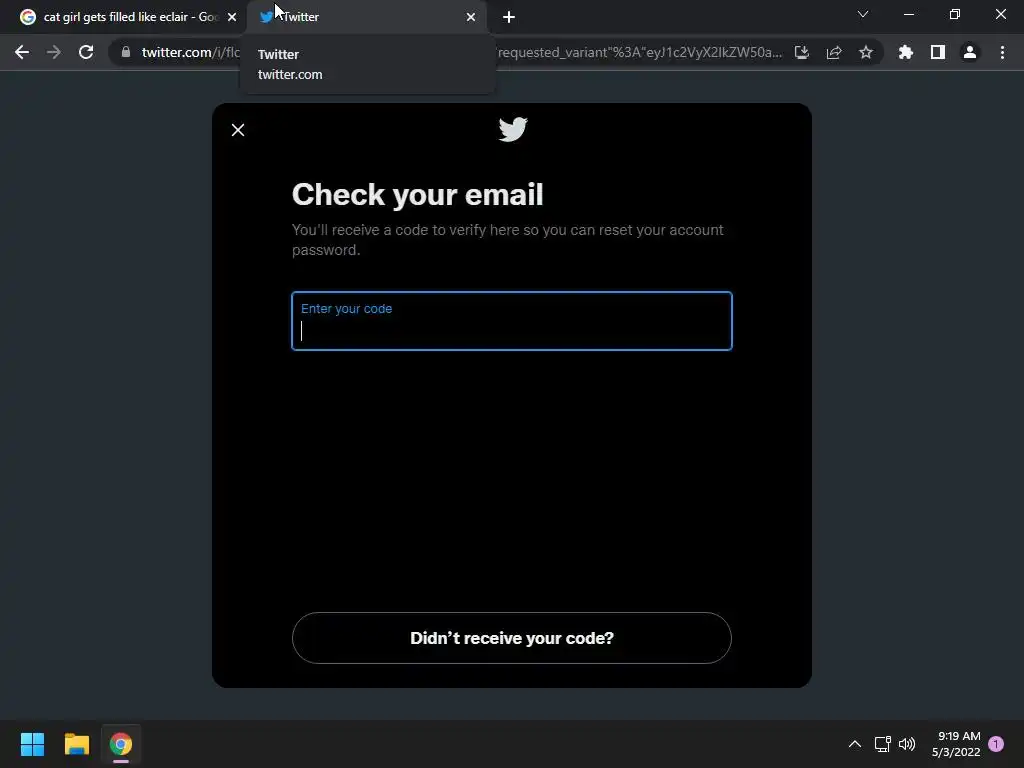Focus the Enter your code field

coord(512,321)
